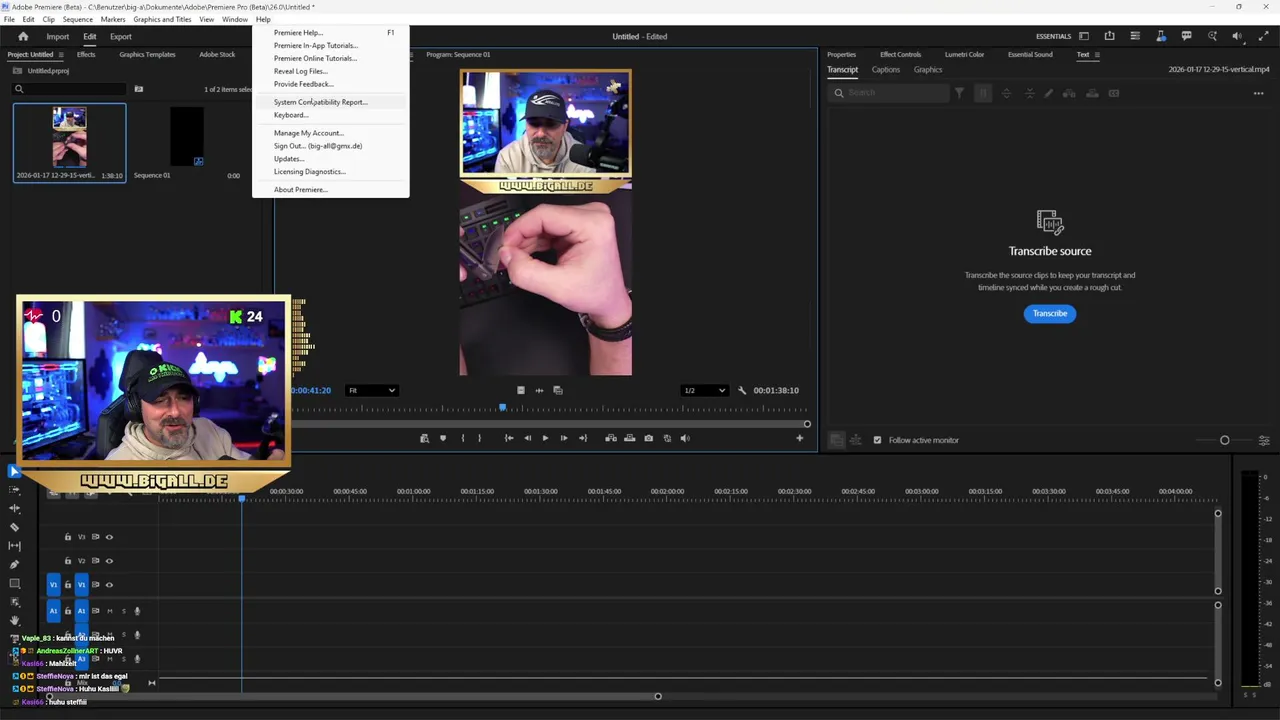Select the Rectangle tool
This screenshot has height=720, width=1280.
14,583
